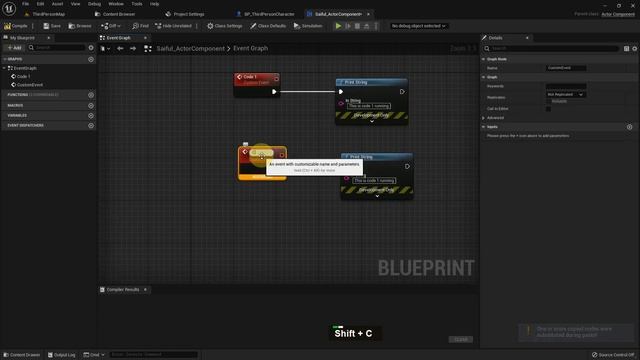640x360 pixels.
Task: Browse to asset in Content Browser
Action: 80,26
